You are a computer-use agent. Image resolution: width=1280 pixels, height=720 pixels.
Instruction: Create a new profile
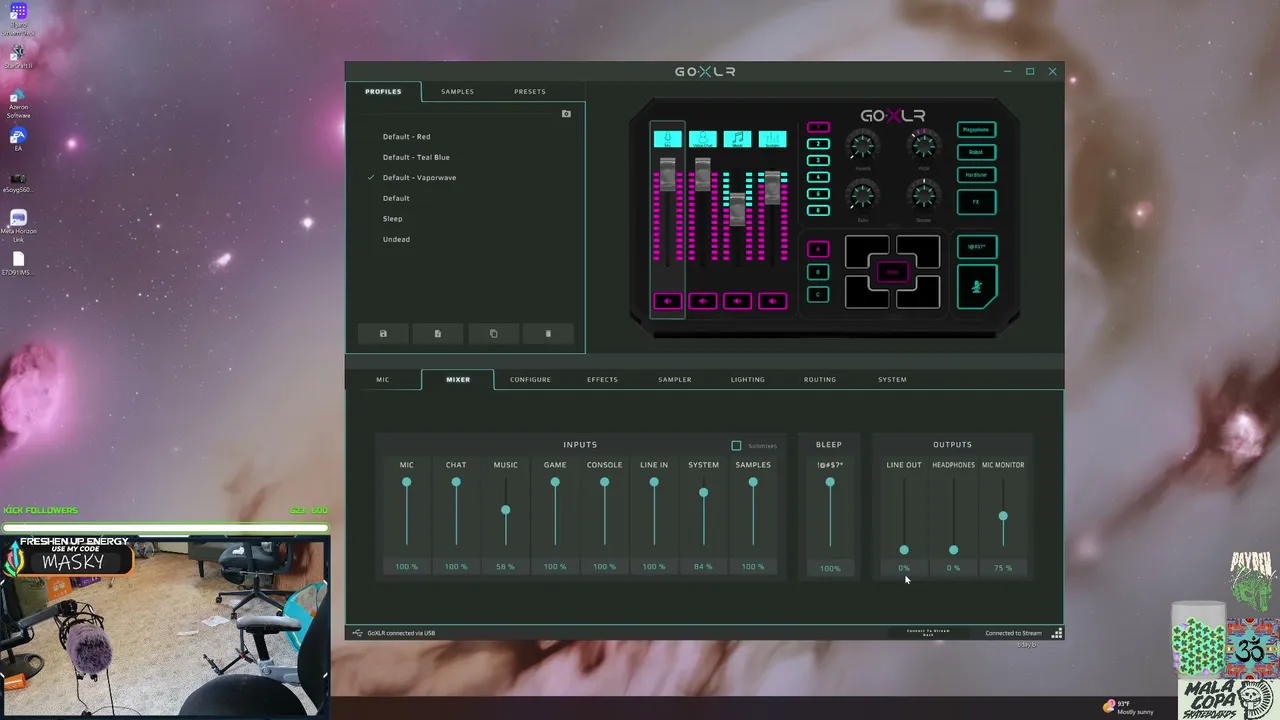tap(438, 334)
